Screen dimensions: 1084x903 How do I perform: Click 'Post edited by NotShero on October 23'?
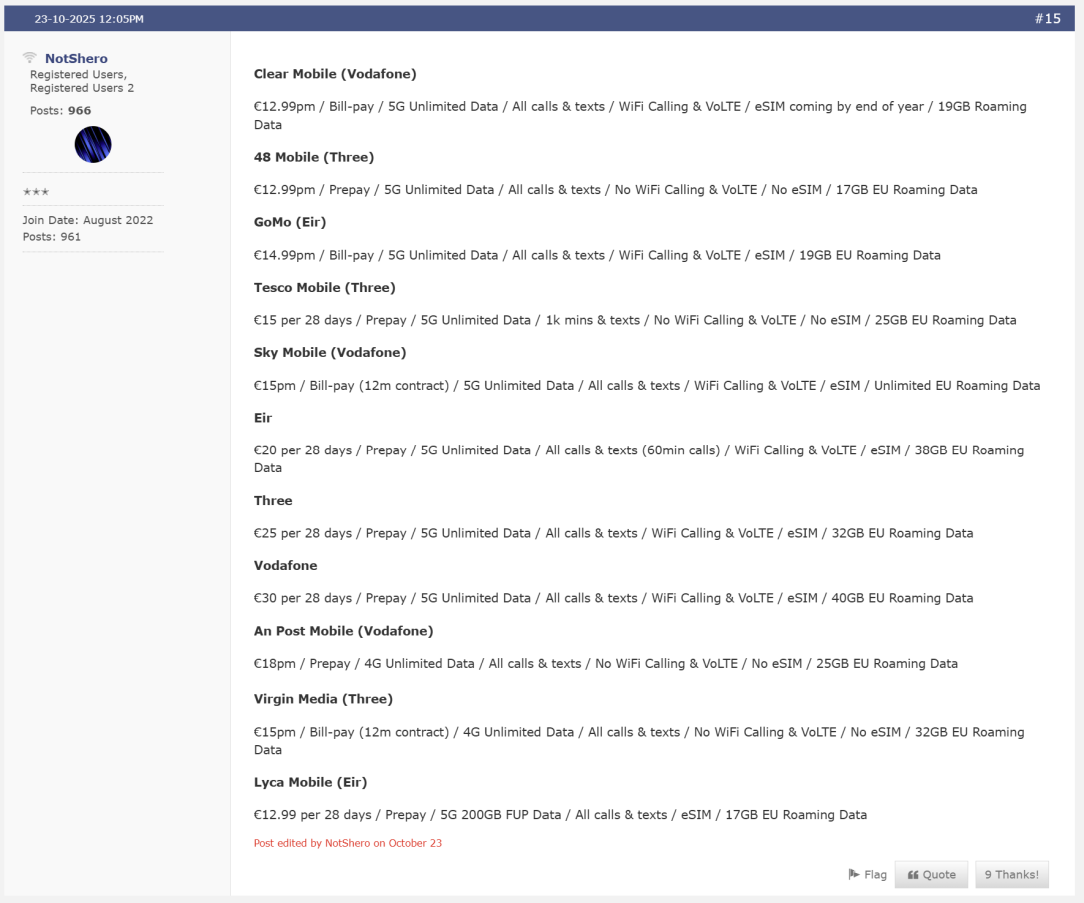348,843
